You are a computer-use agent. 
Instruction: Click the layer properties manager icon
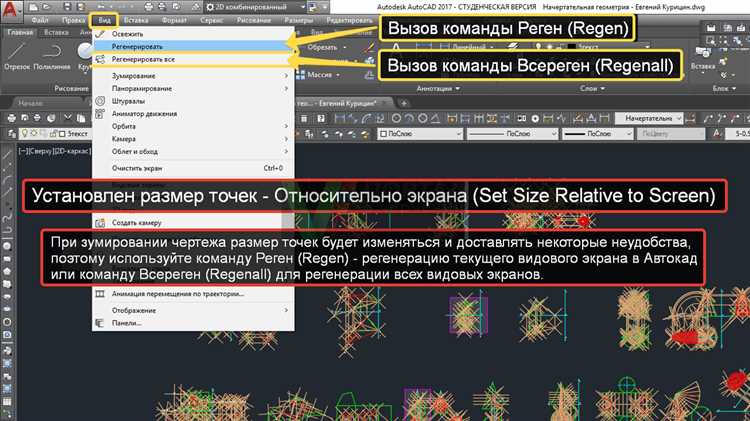(11, 133)
